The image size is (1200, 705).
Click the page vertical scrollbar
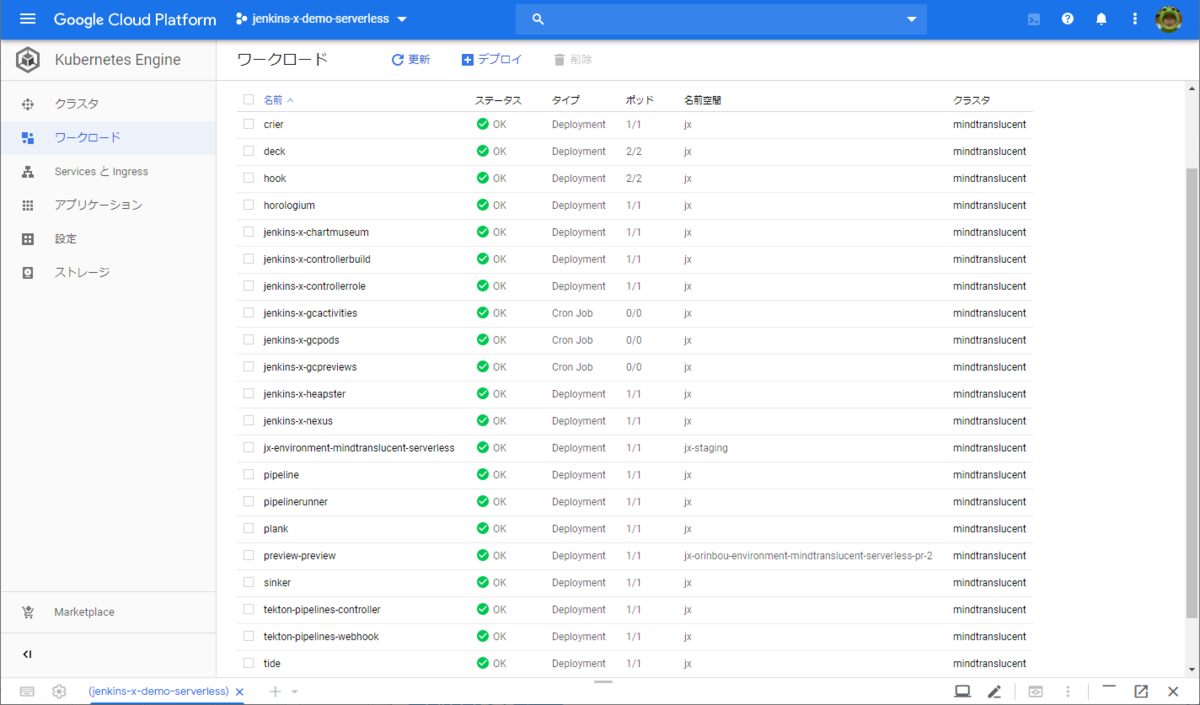pos(1191,392)
